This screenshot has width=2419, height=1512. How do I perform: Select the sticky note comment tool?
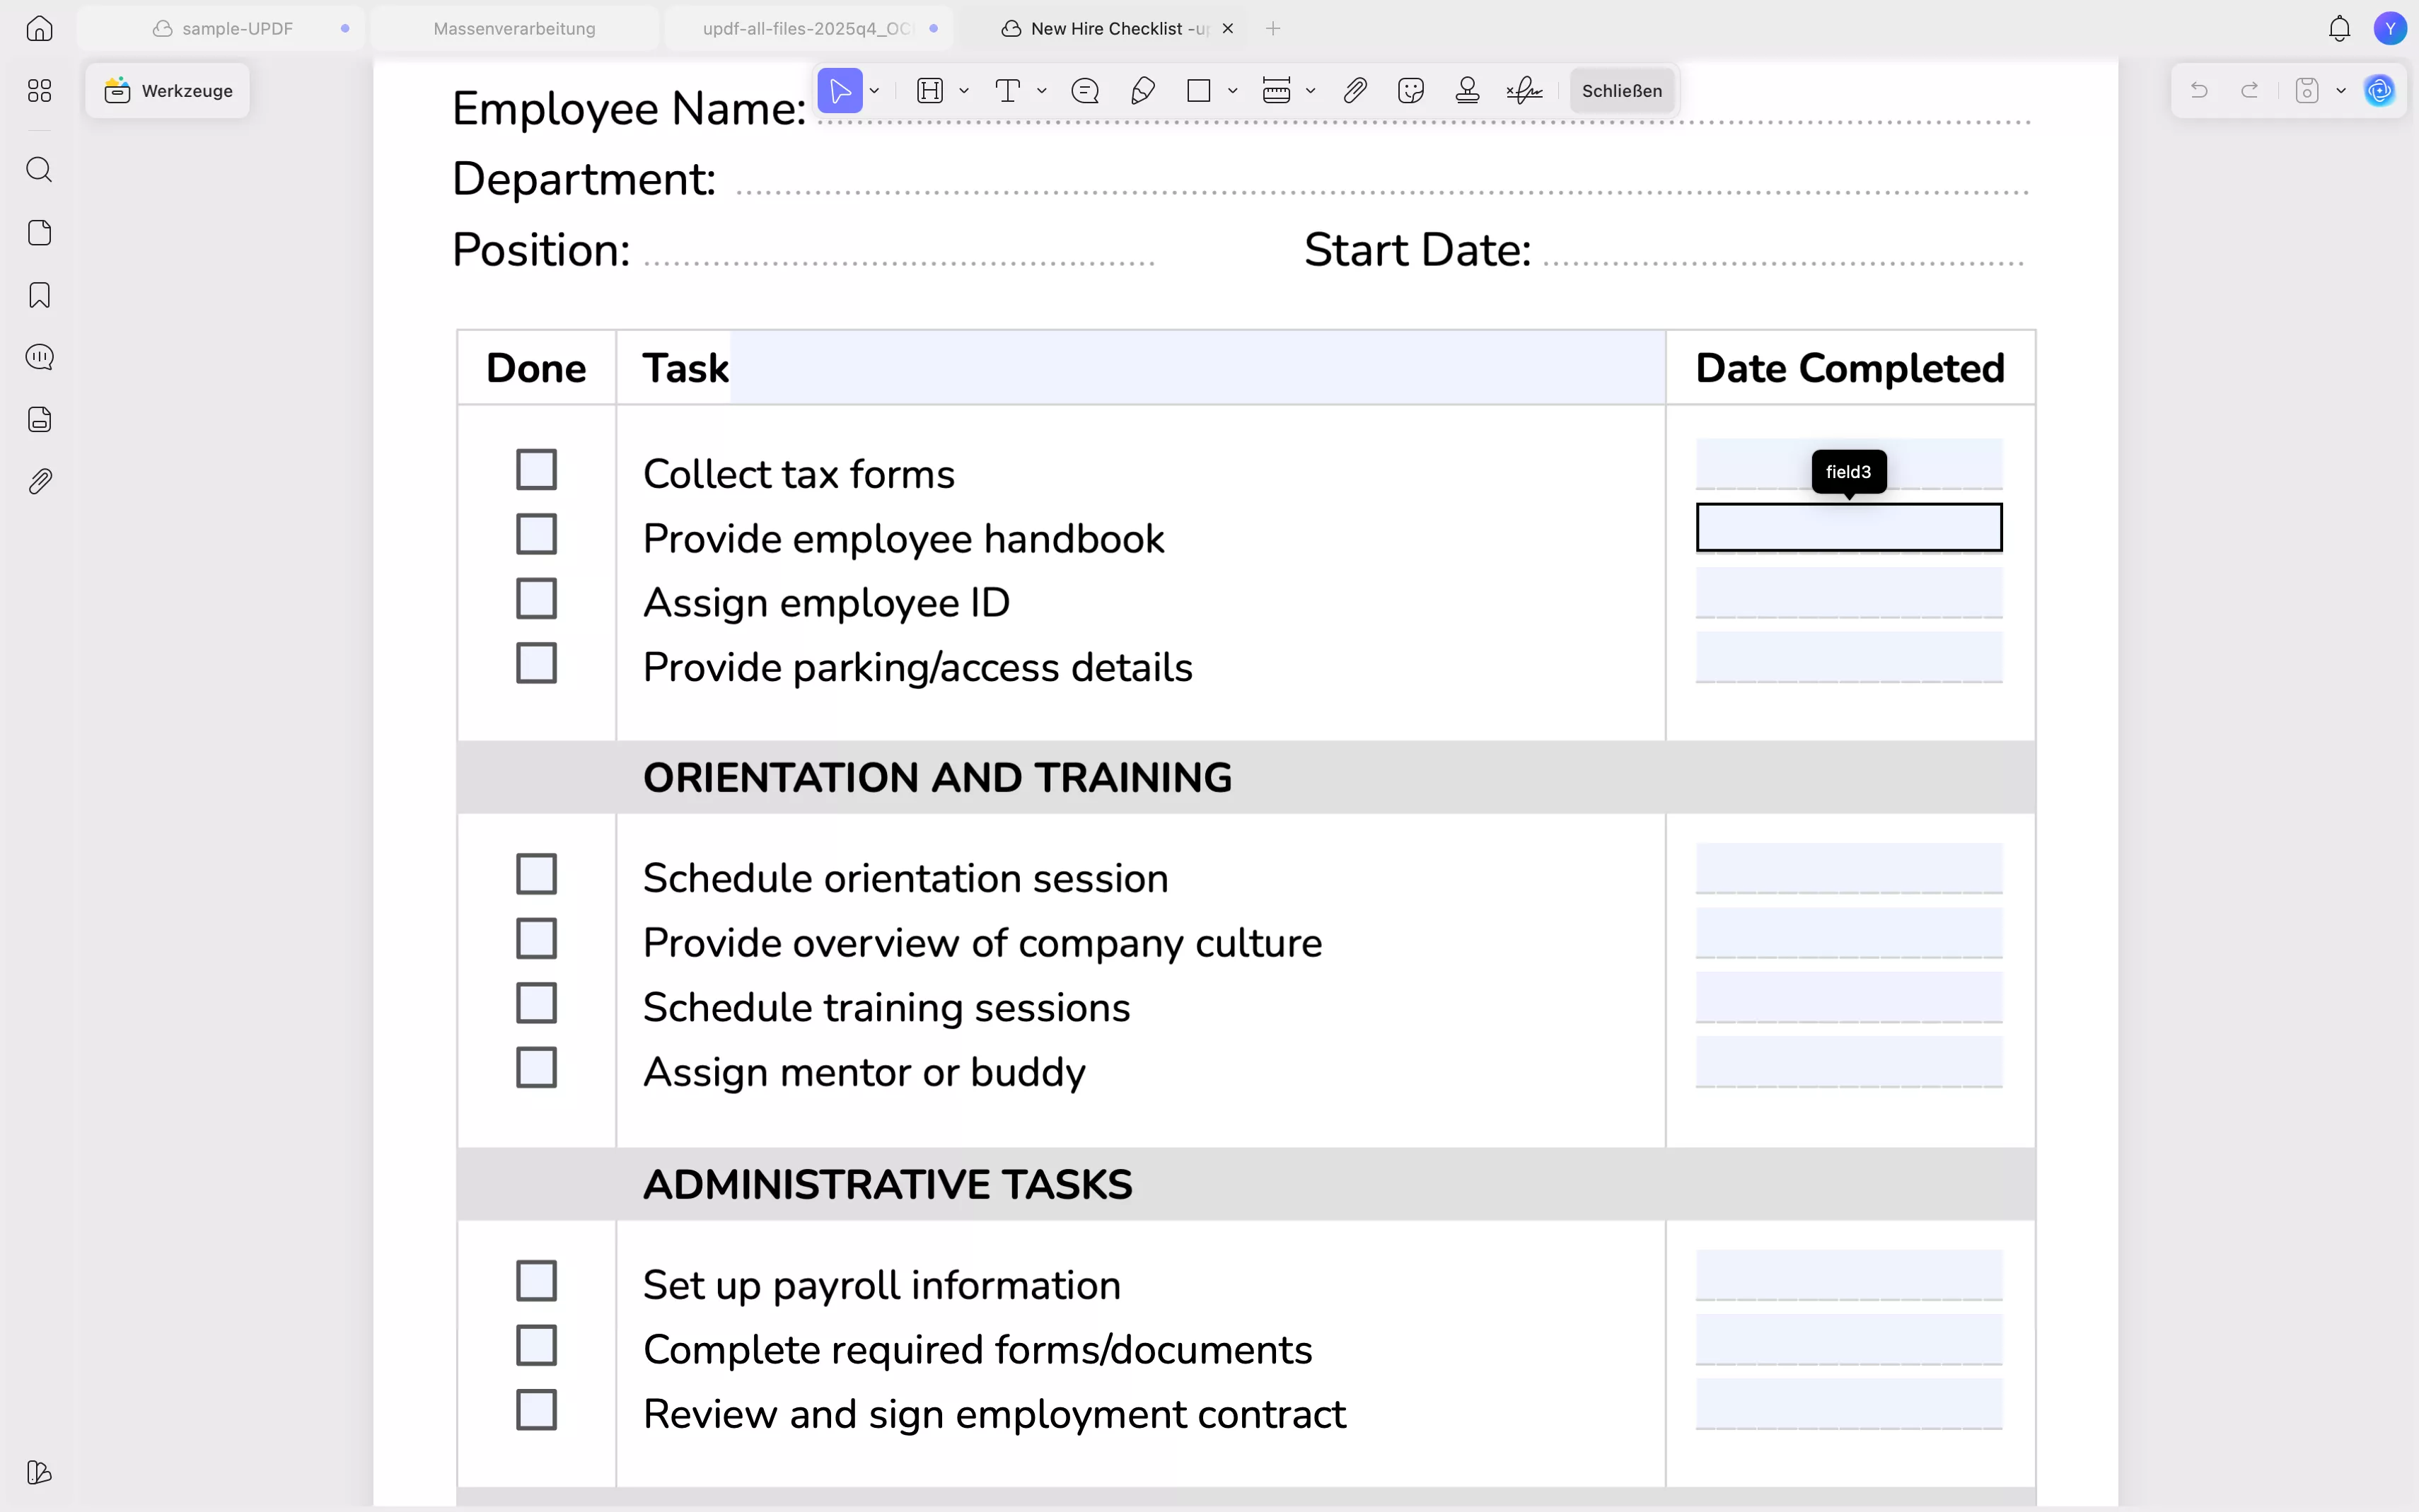pyautogui.click(x=1085, y=91)
